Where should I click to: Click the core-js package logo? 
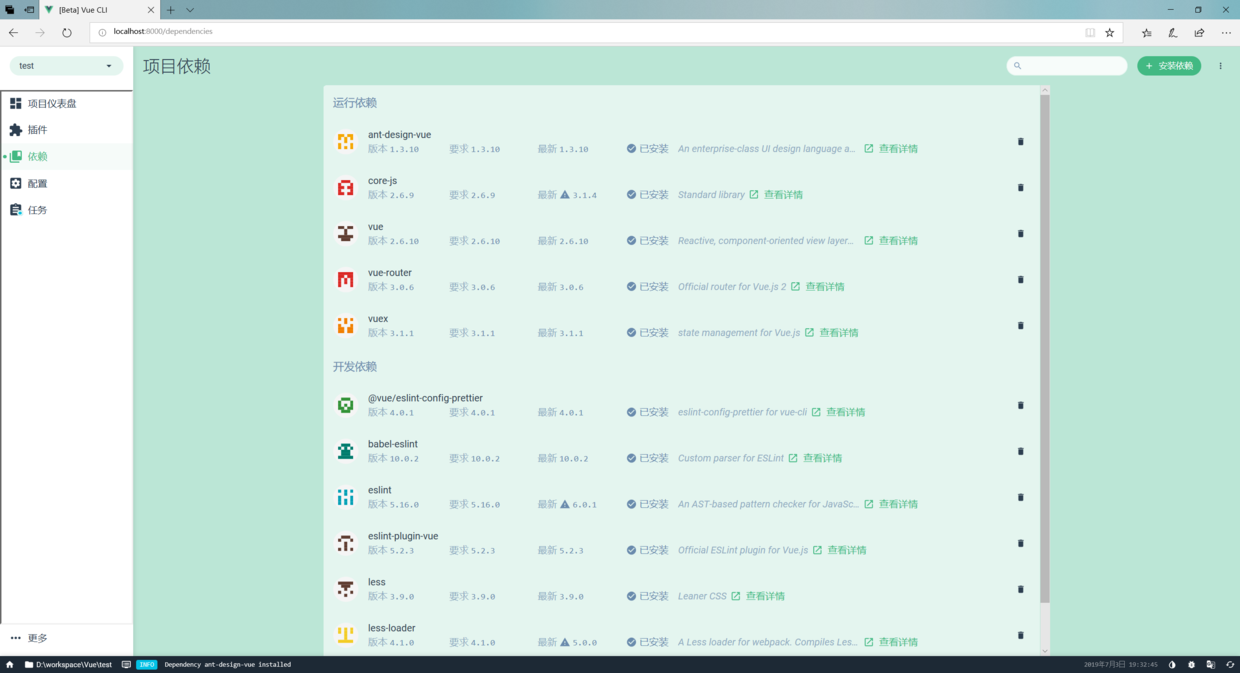[345, 188]
